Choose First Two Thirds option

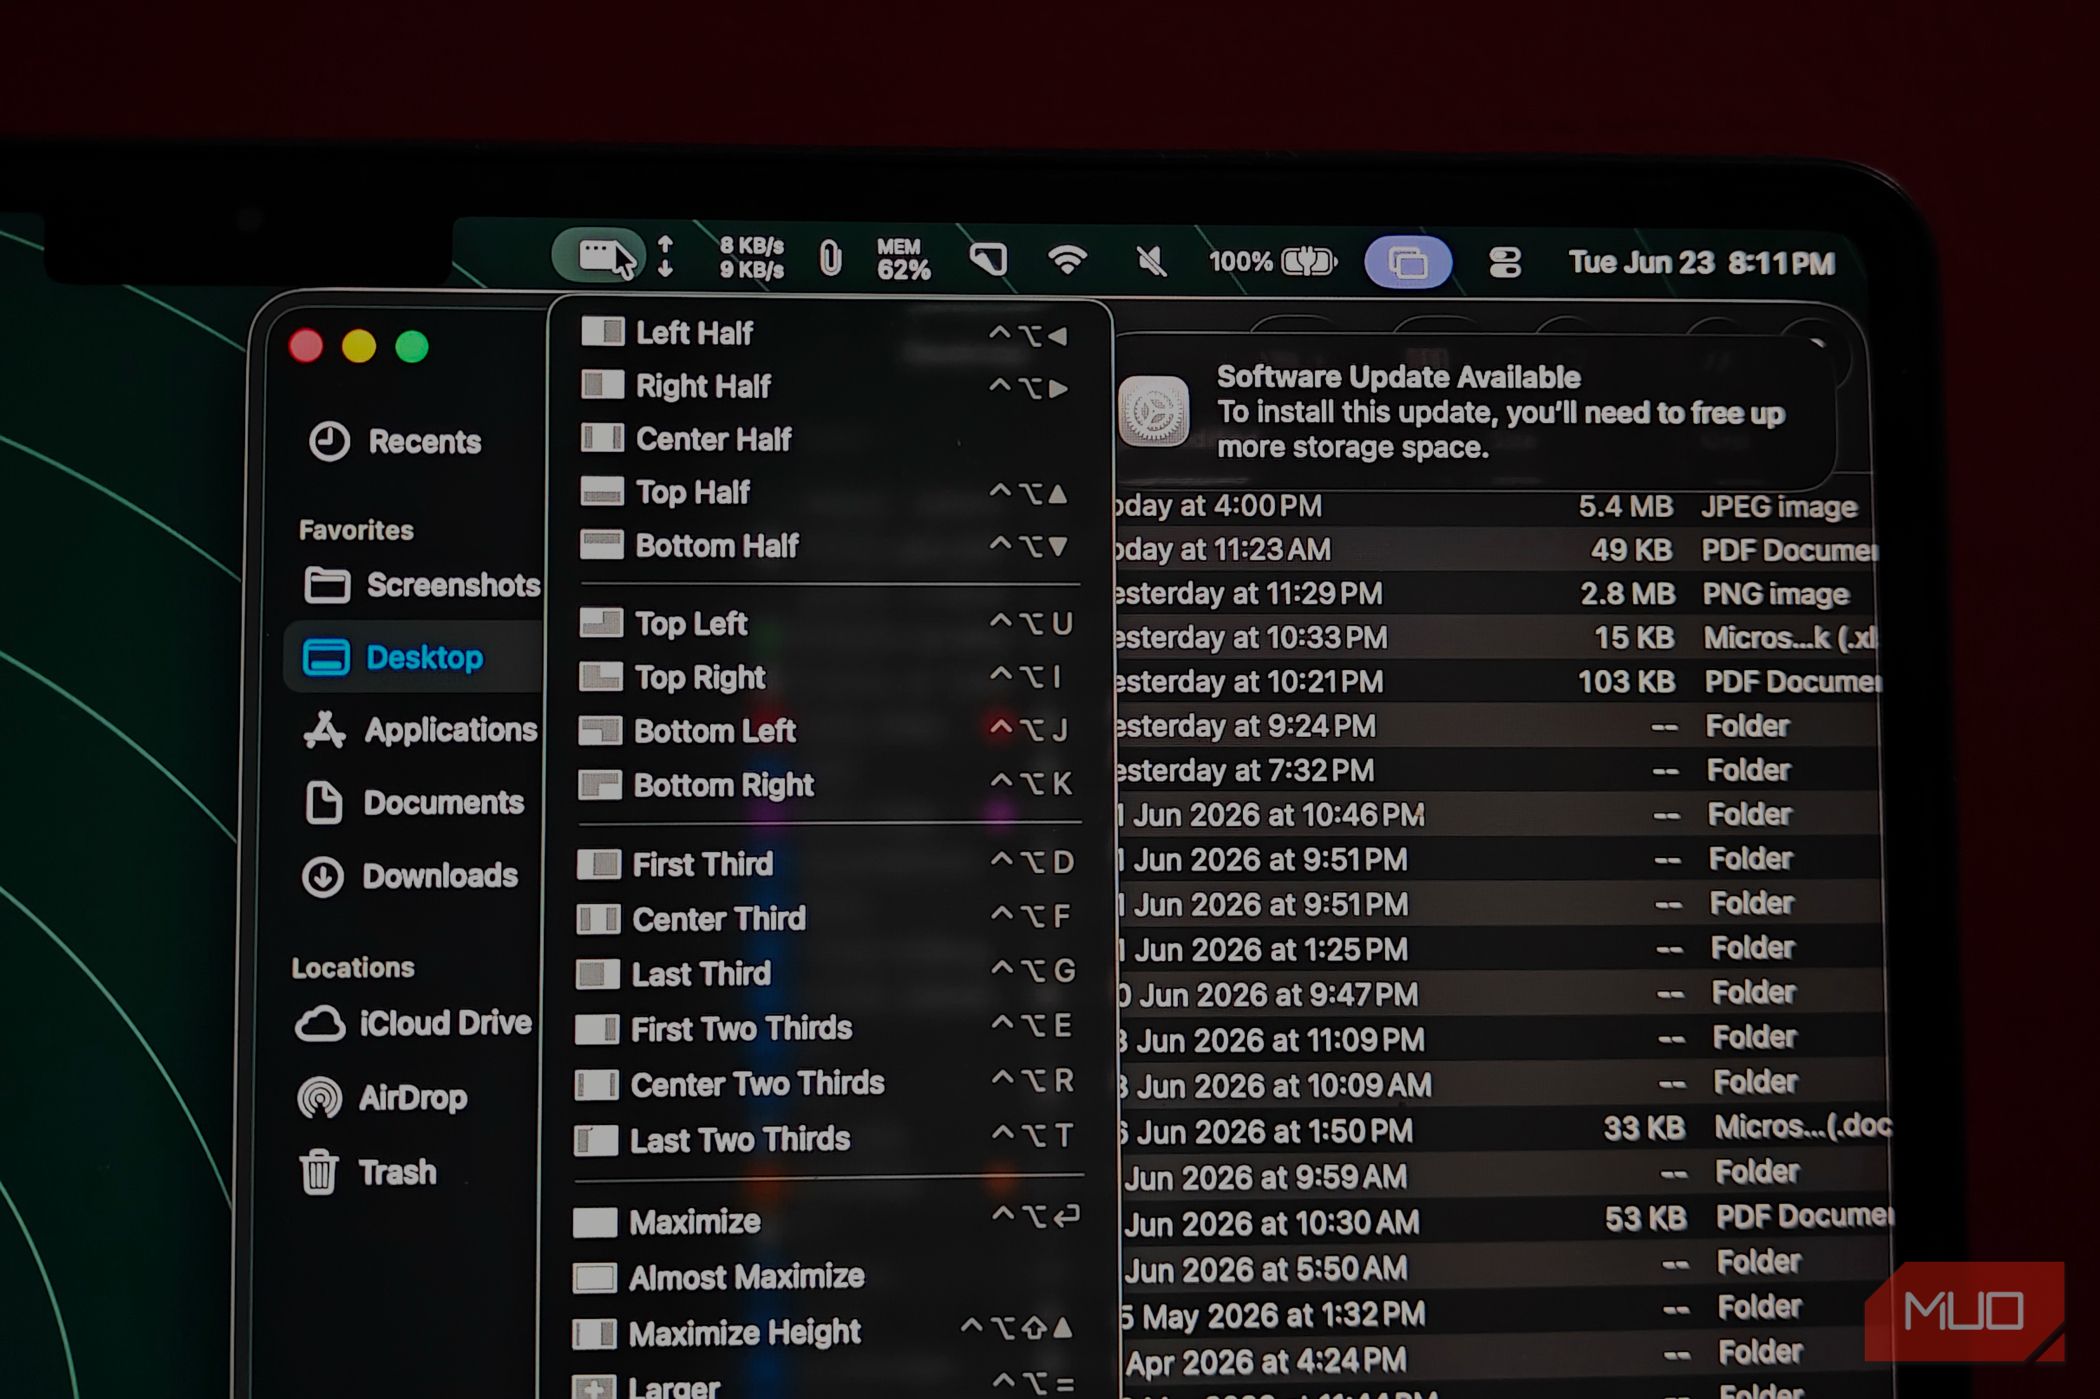[x=825, y=1029]
